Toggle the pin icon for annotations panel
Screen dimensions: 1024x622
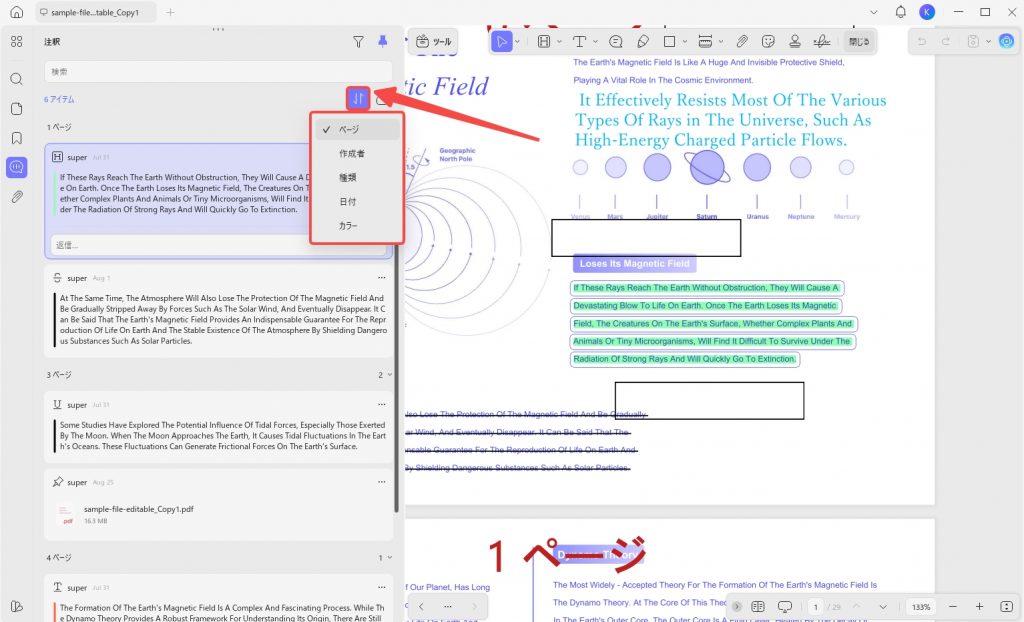point(383,41)
